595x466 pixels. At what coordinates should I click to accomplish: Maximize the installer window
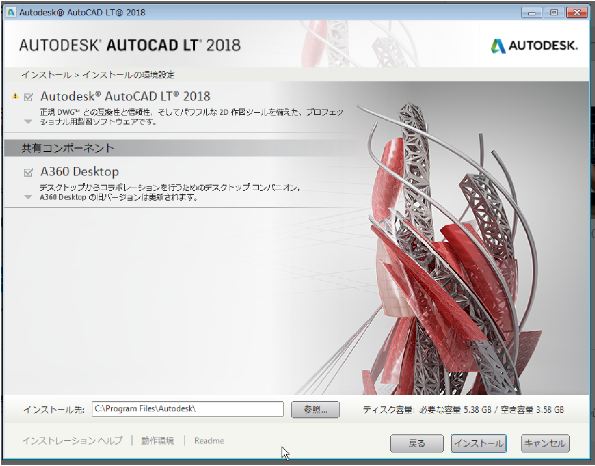554,13
